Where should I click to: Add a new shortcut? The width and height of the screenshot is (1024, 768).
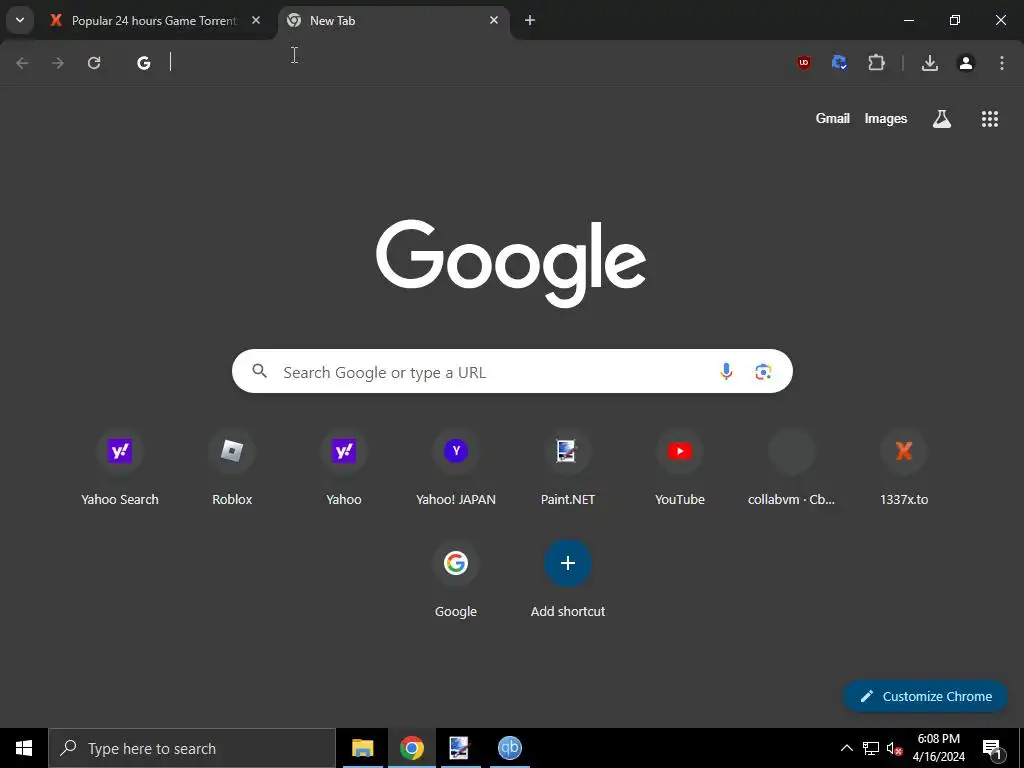[x=568, y=581]
